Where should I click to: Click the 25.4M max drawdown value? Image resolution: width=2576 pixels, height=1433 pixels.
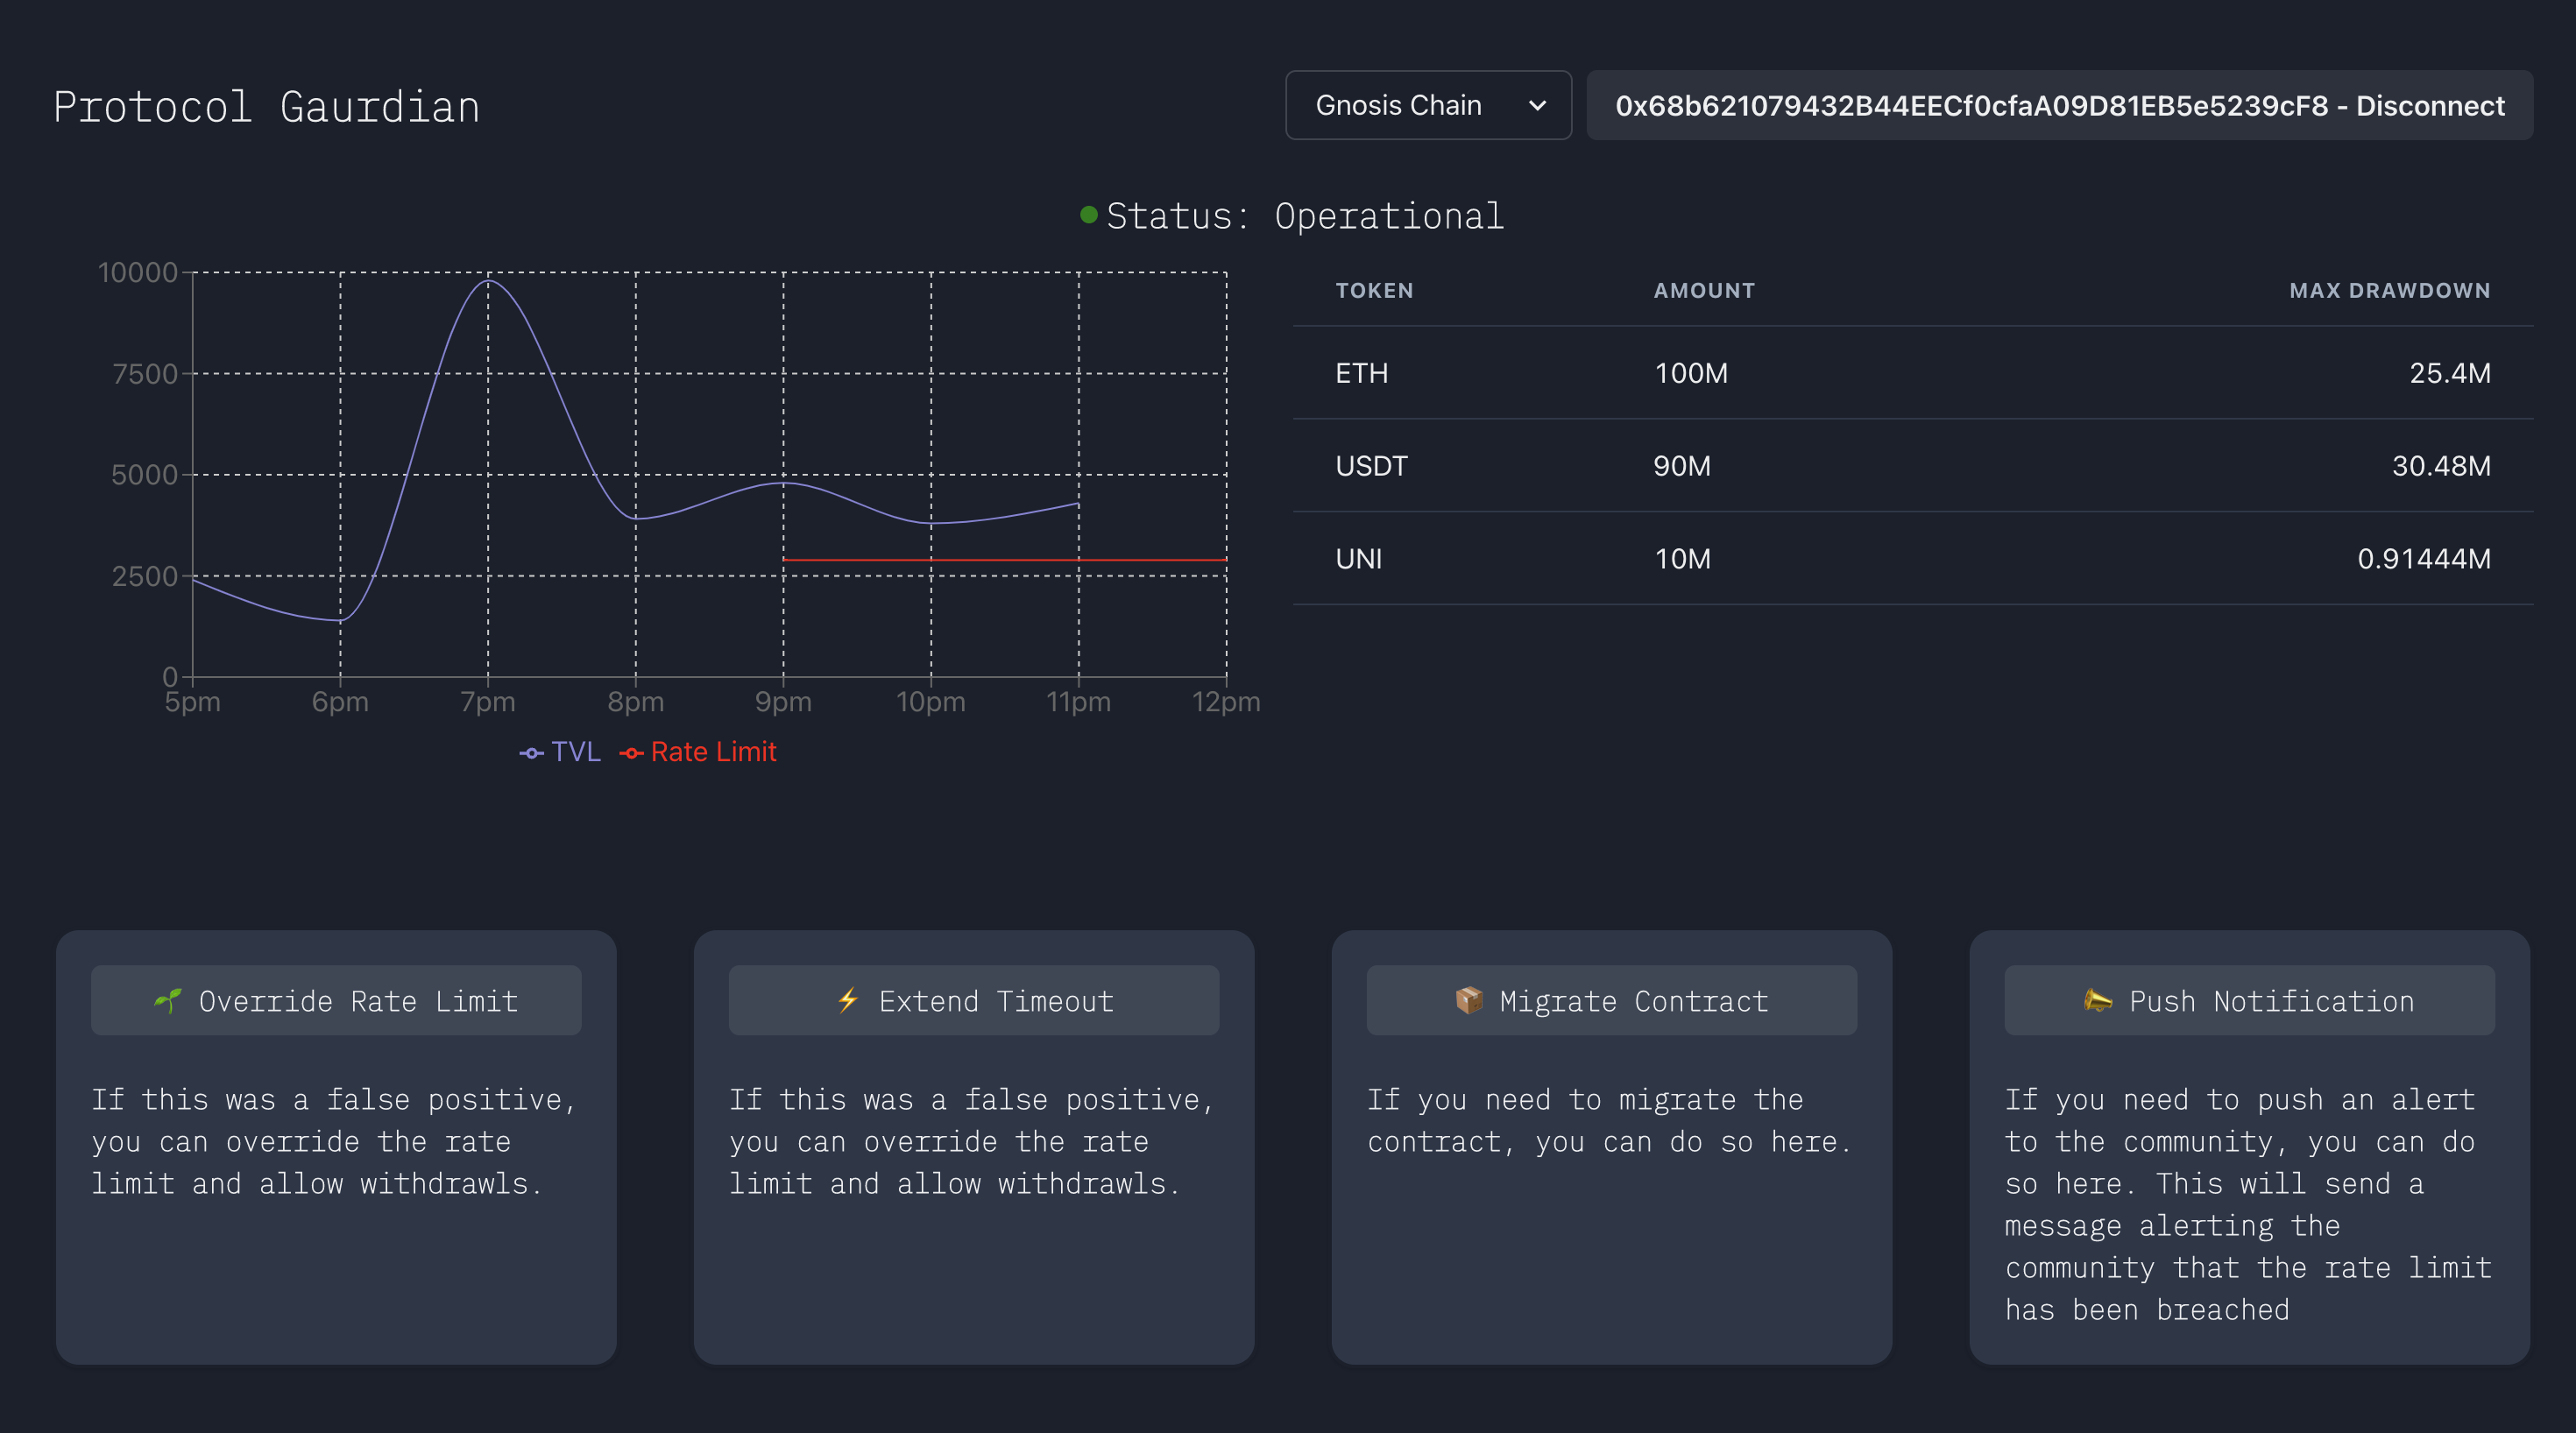[x=2450, y=373]
